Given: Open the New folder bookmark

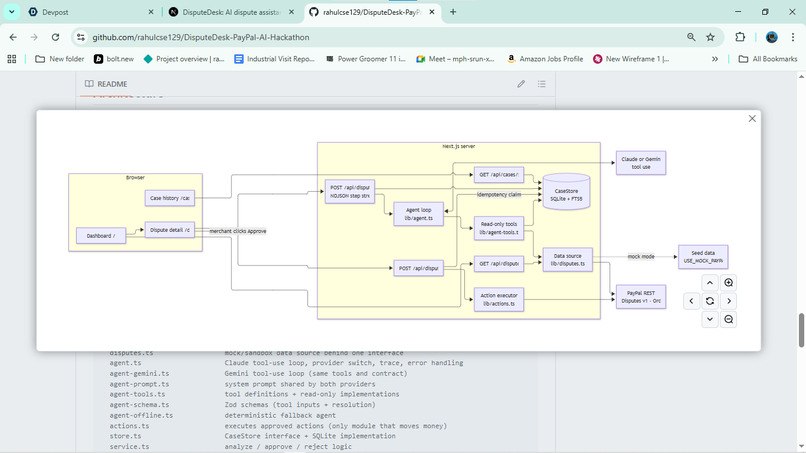Looking at the screenshot, I should pos(60,59).
